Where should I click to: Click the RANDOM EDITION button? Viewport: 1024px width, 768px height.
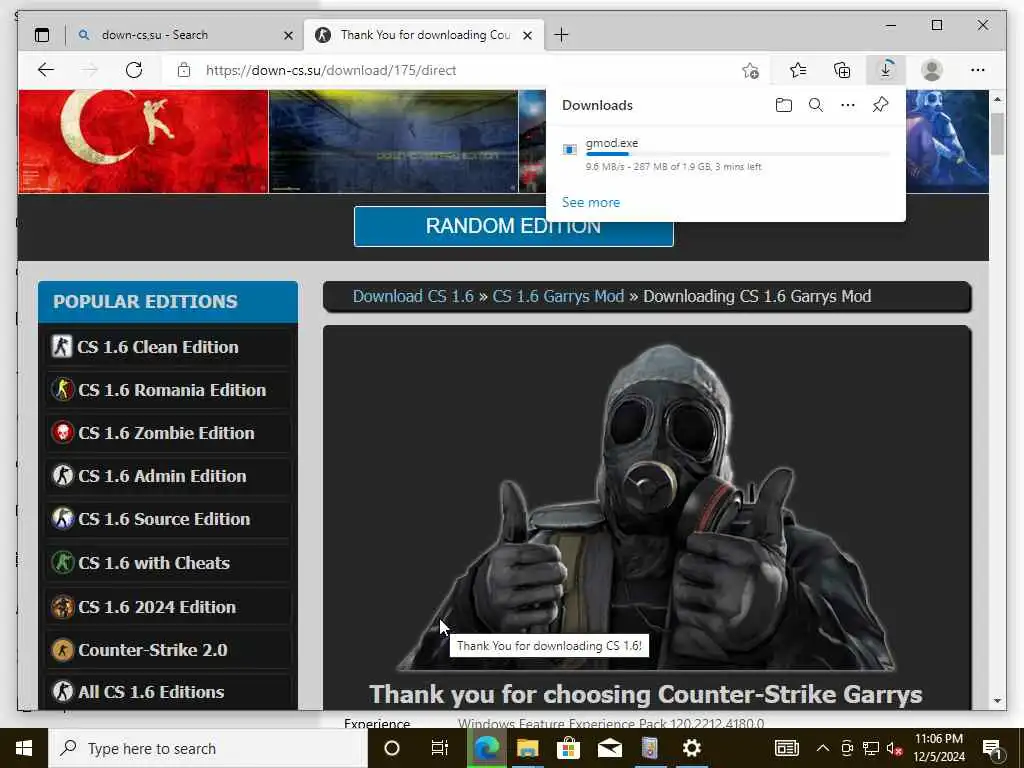[x=513, y=227]
